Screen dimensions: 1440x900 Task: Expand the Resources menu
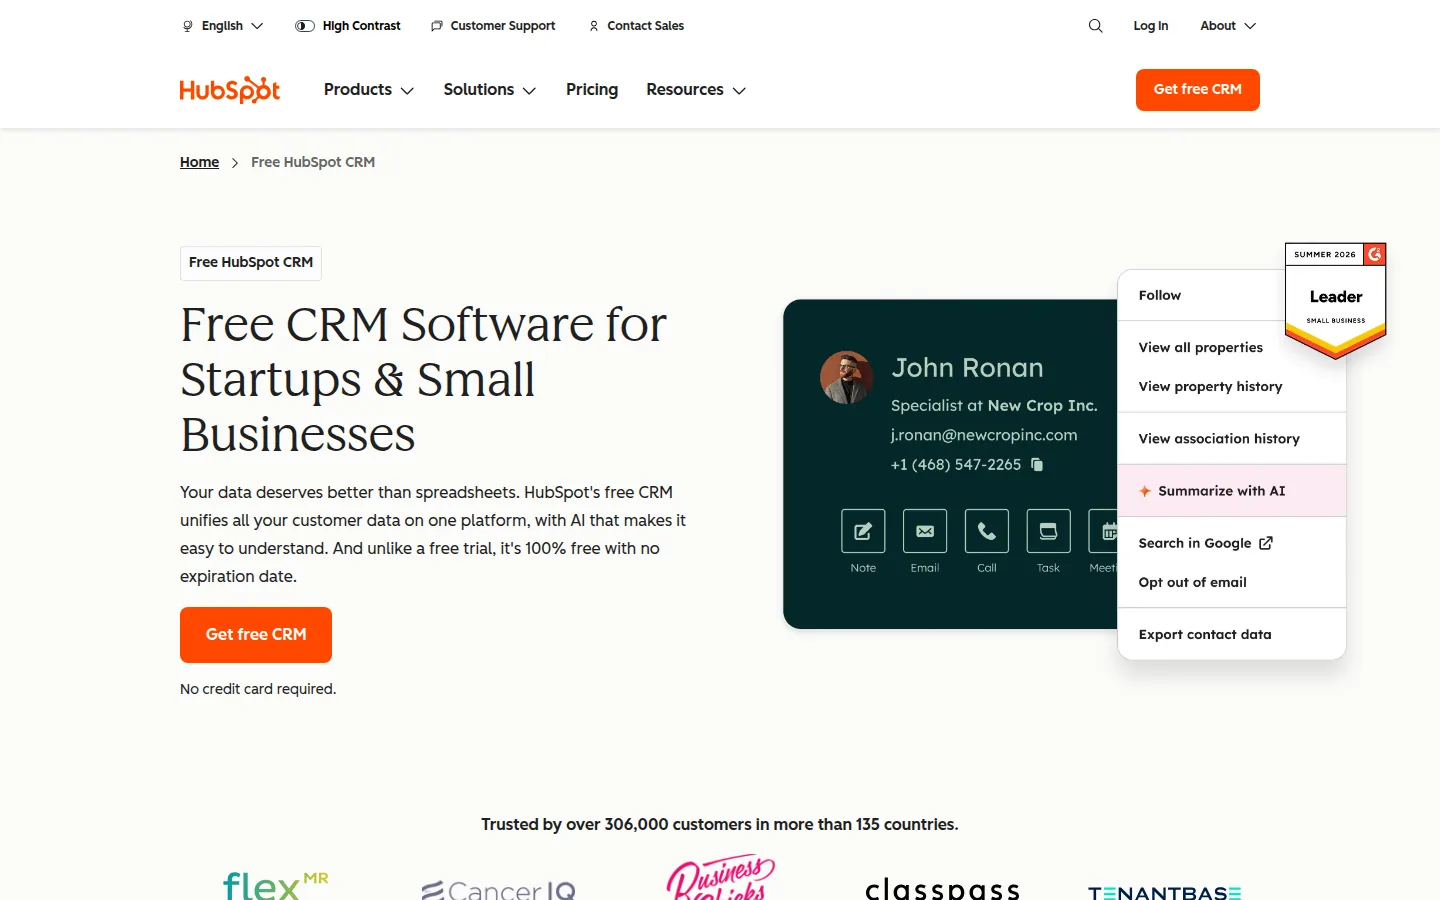pyautogui.click(x=696, y=90)
